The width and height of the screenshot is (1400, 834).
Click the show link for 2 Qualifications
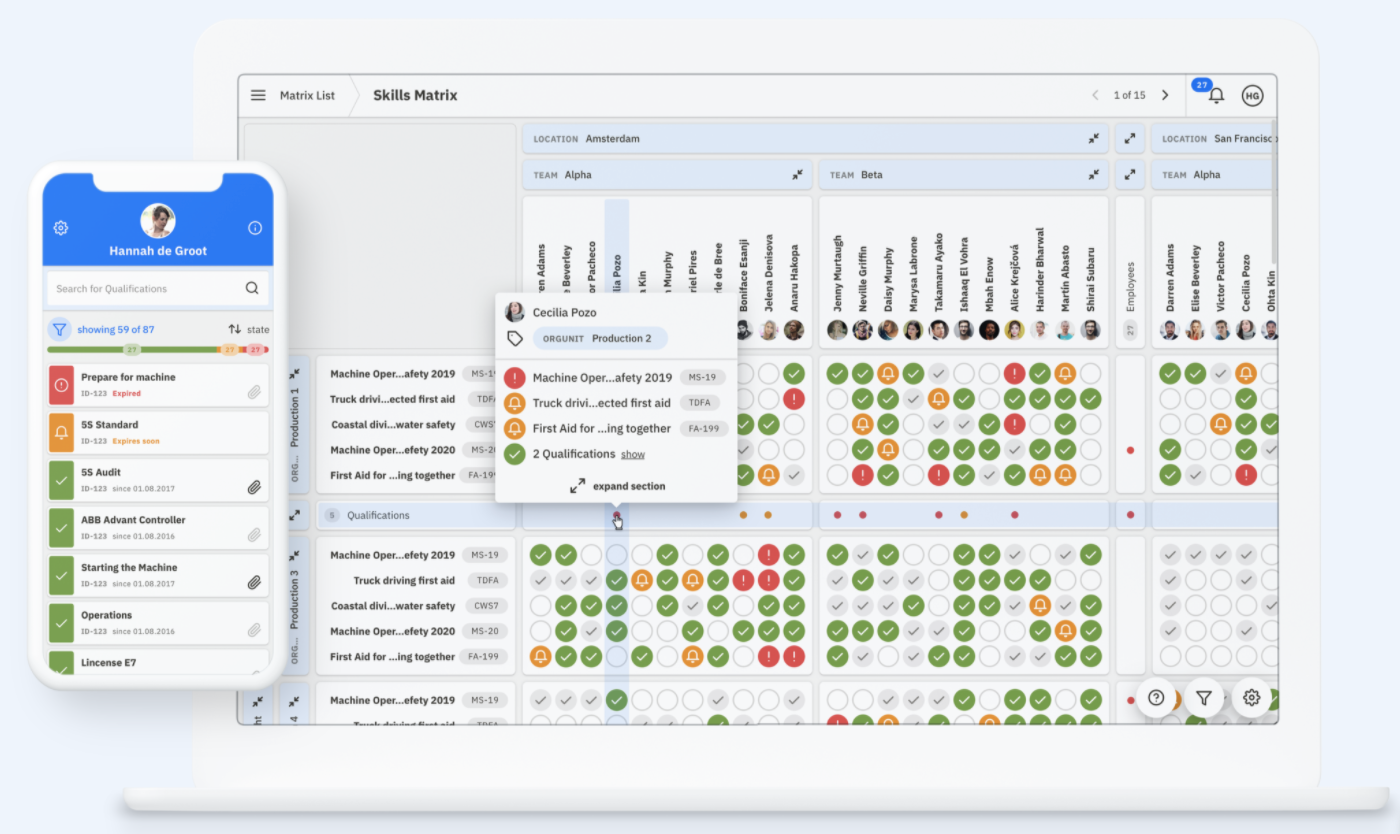pyautogui.click(x=632, y=455)
